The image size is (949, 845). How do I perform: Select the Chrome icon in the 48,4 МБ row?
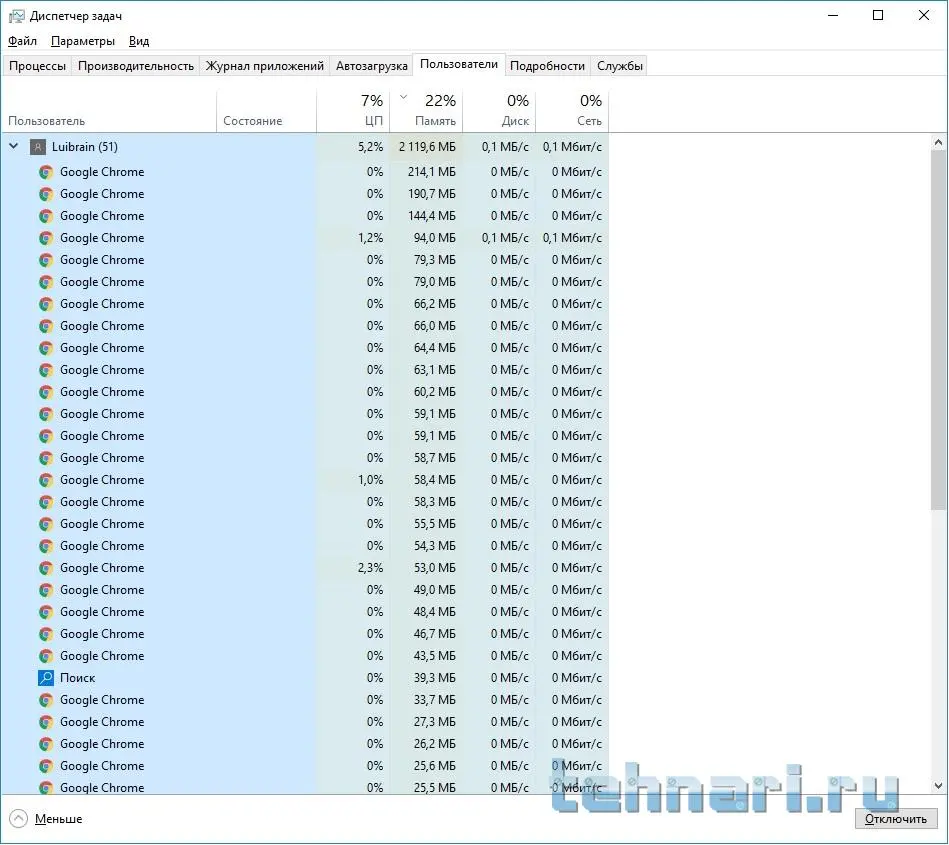tap(46, 613)
